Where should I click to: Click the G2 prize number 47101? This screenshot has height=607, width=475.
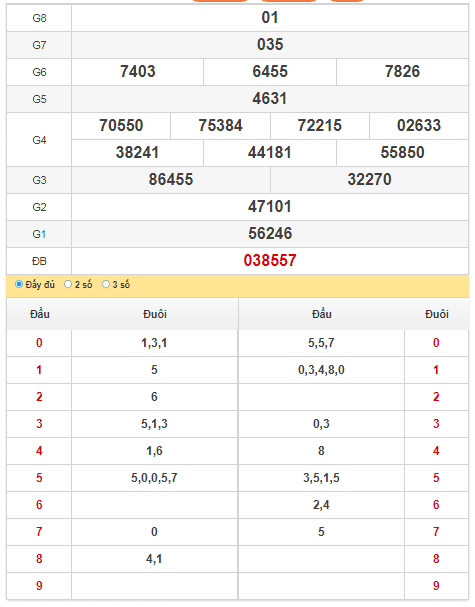pyautogui.click(x=270, y=206)
